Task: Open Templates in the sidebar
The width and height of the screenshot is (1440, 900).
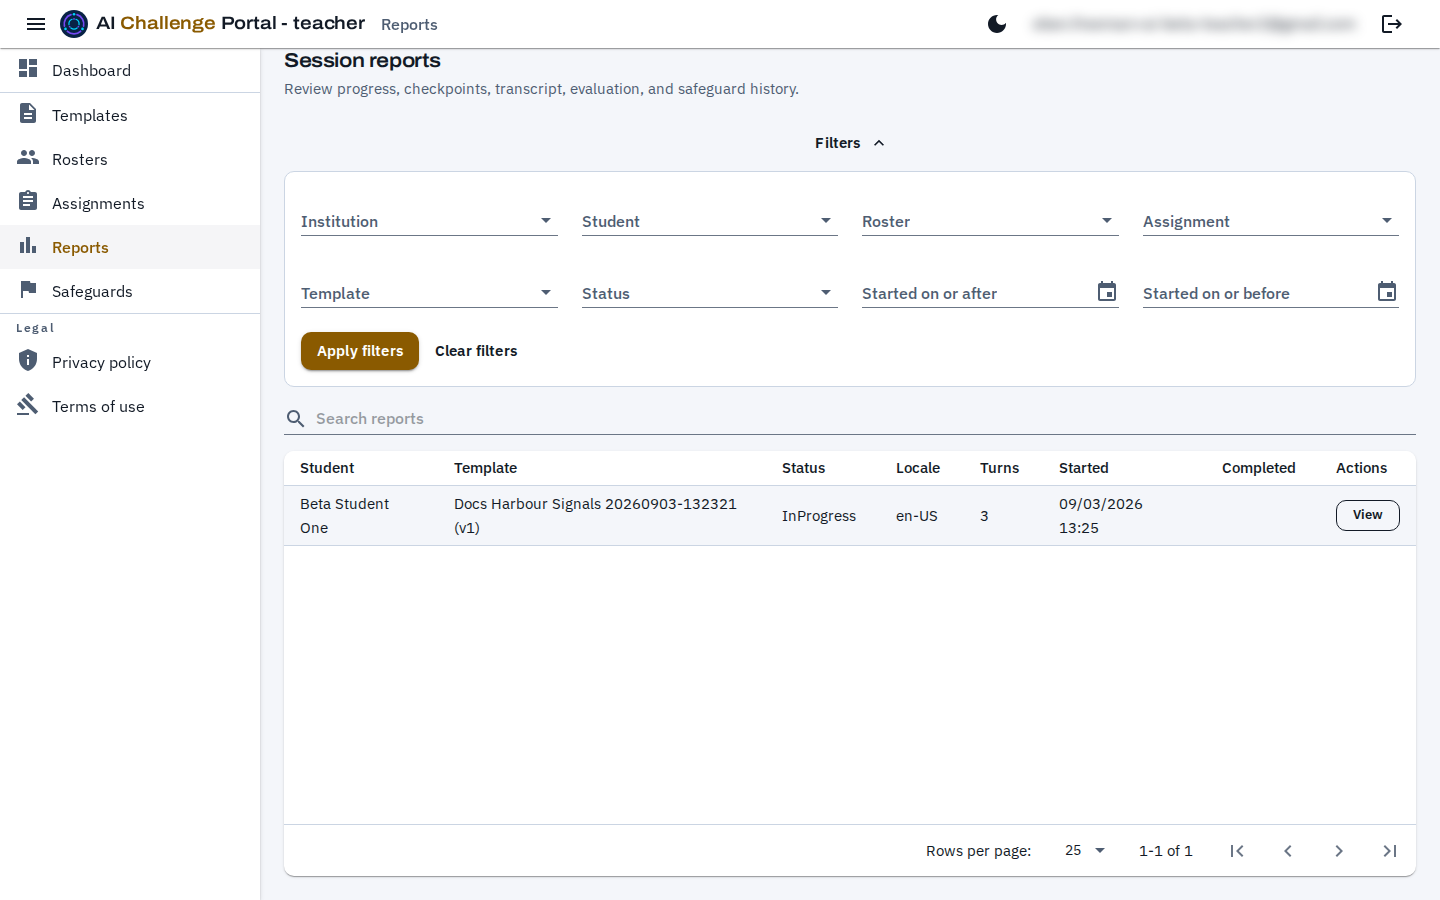Action: coord(130,115)
